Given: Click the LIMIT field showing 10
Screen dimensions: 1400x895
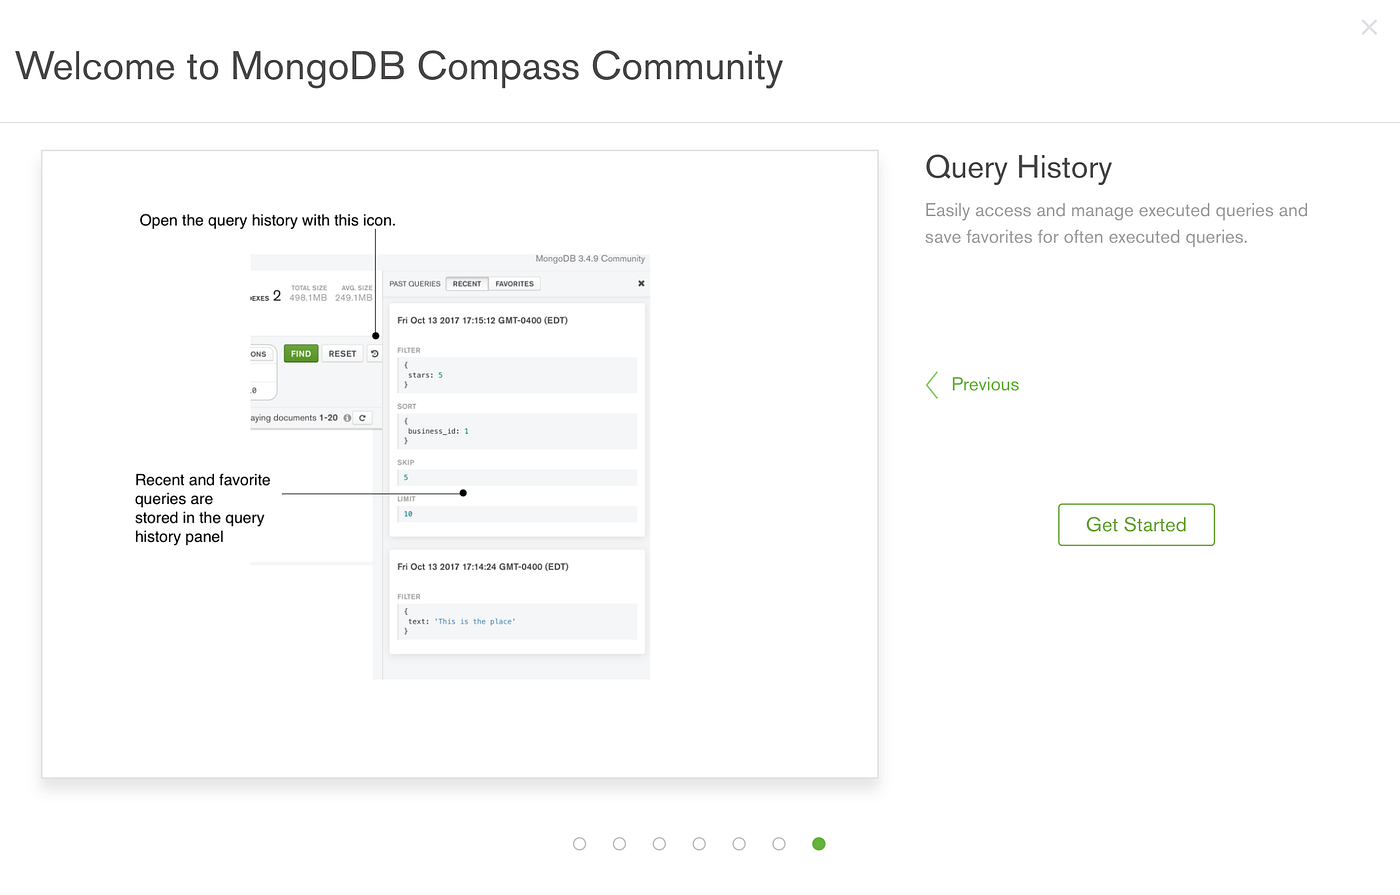Looking at the screenshot, I should click(x=517, y=513).
